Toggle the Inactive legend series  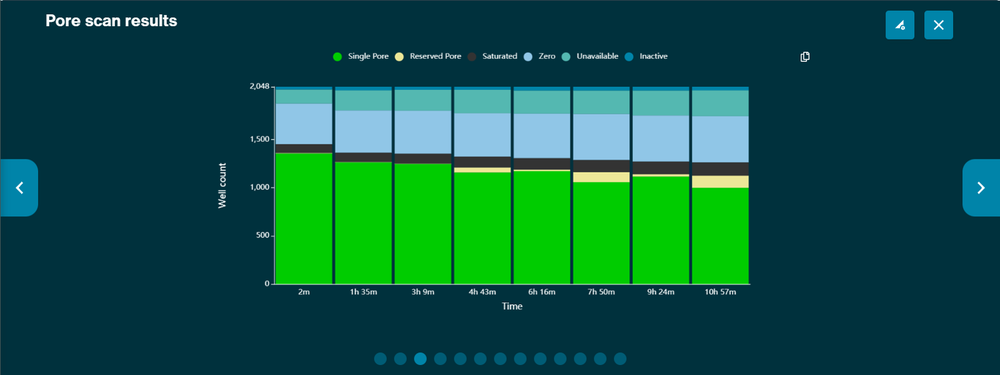[646, 56]
